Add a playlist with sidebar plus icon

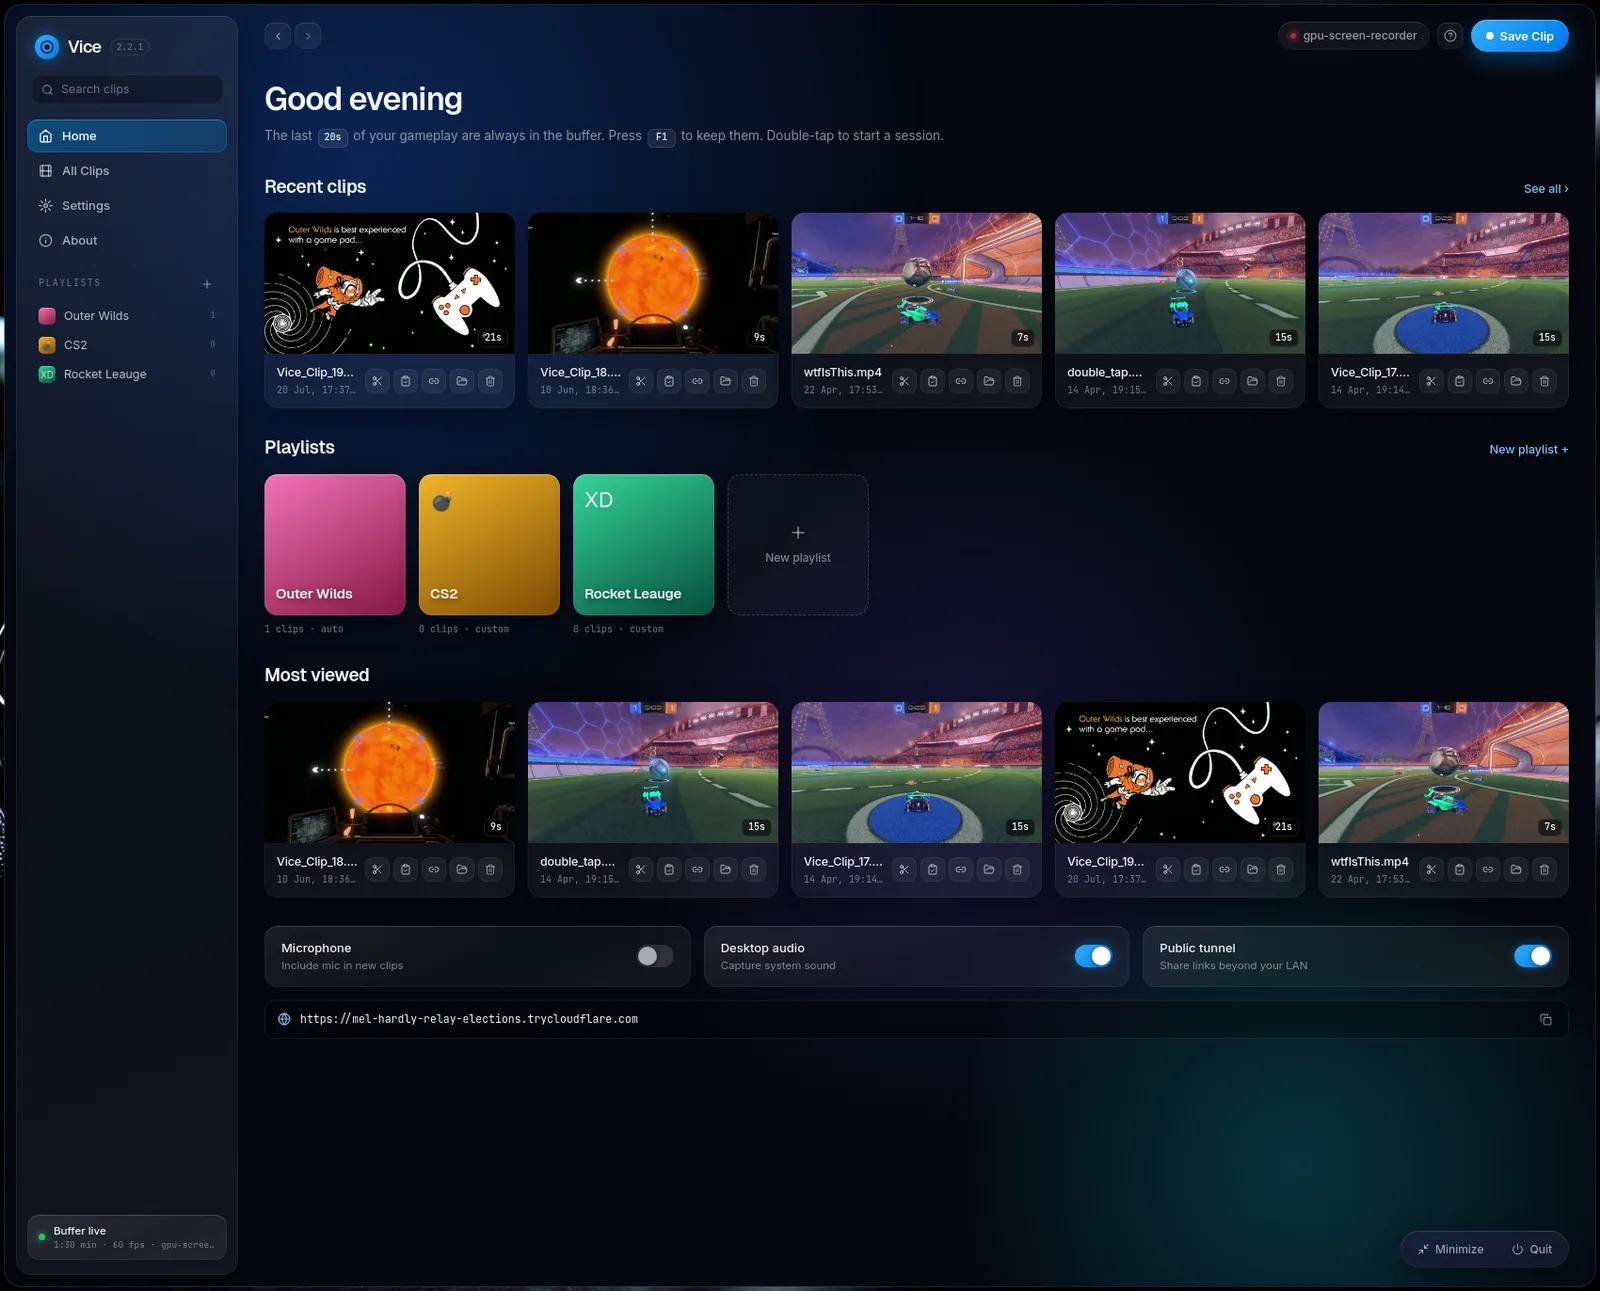click(x=207, y=284)
